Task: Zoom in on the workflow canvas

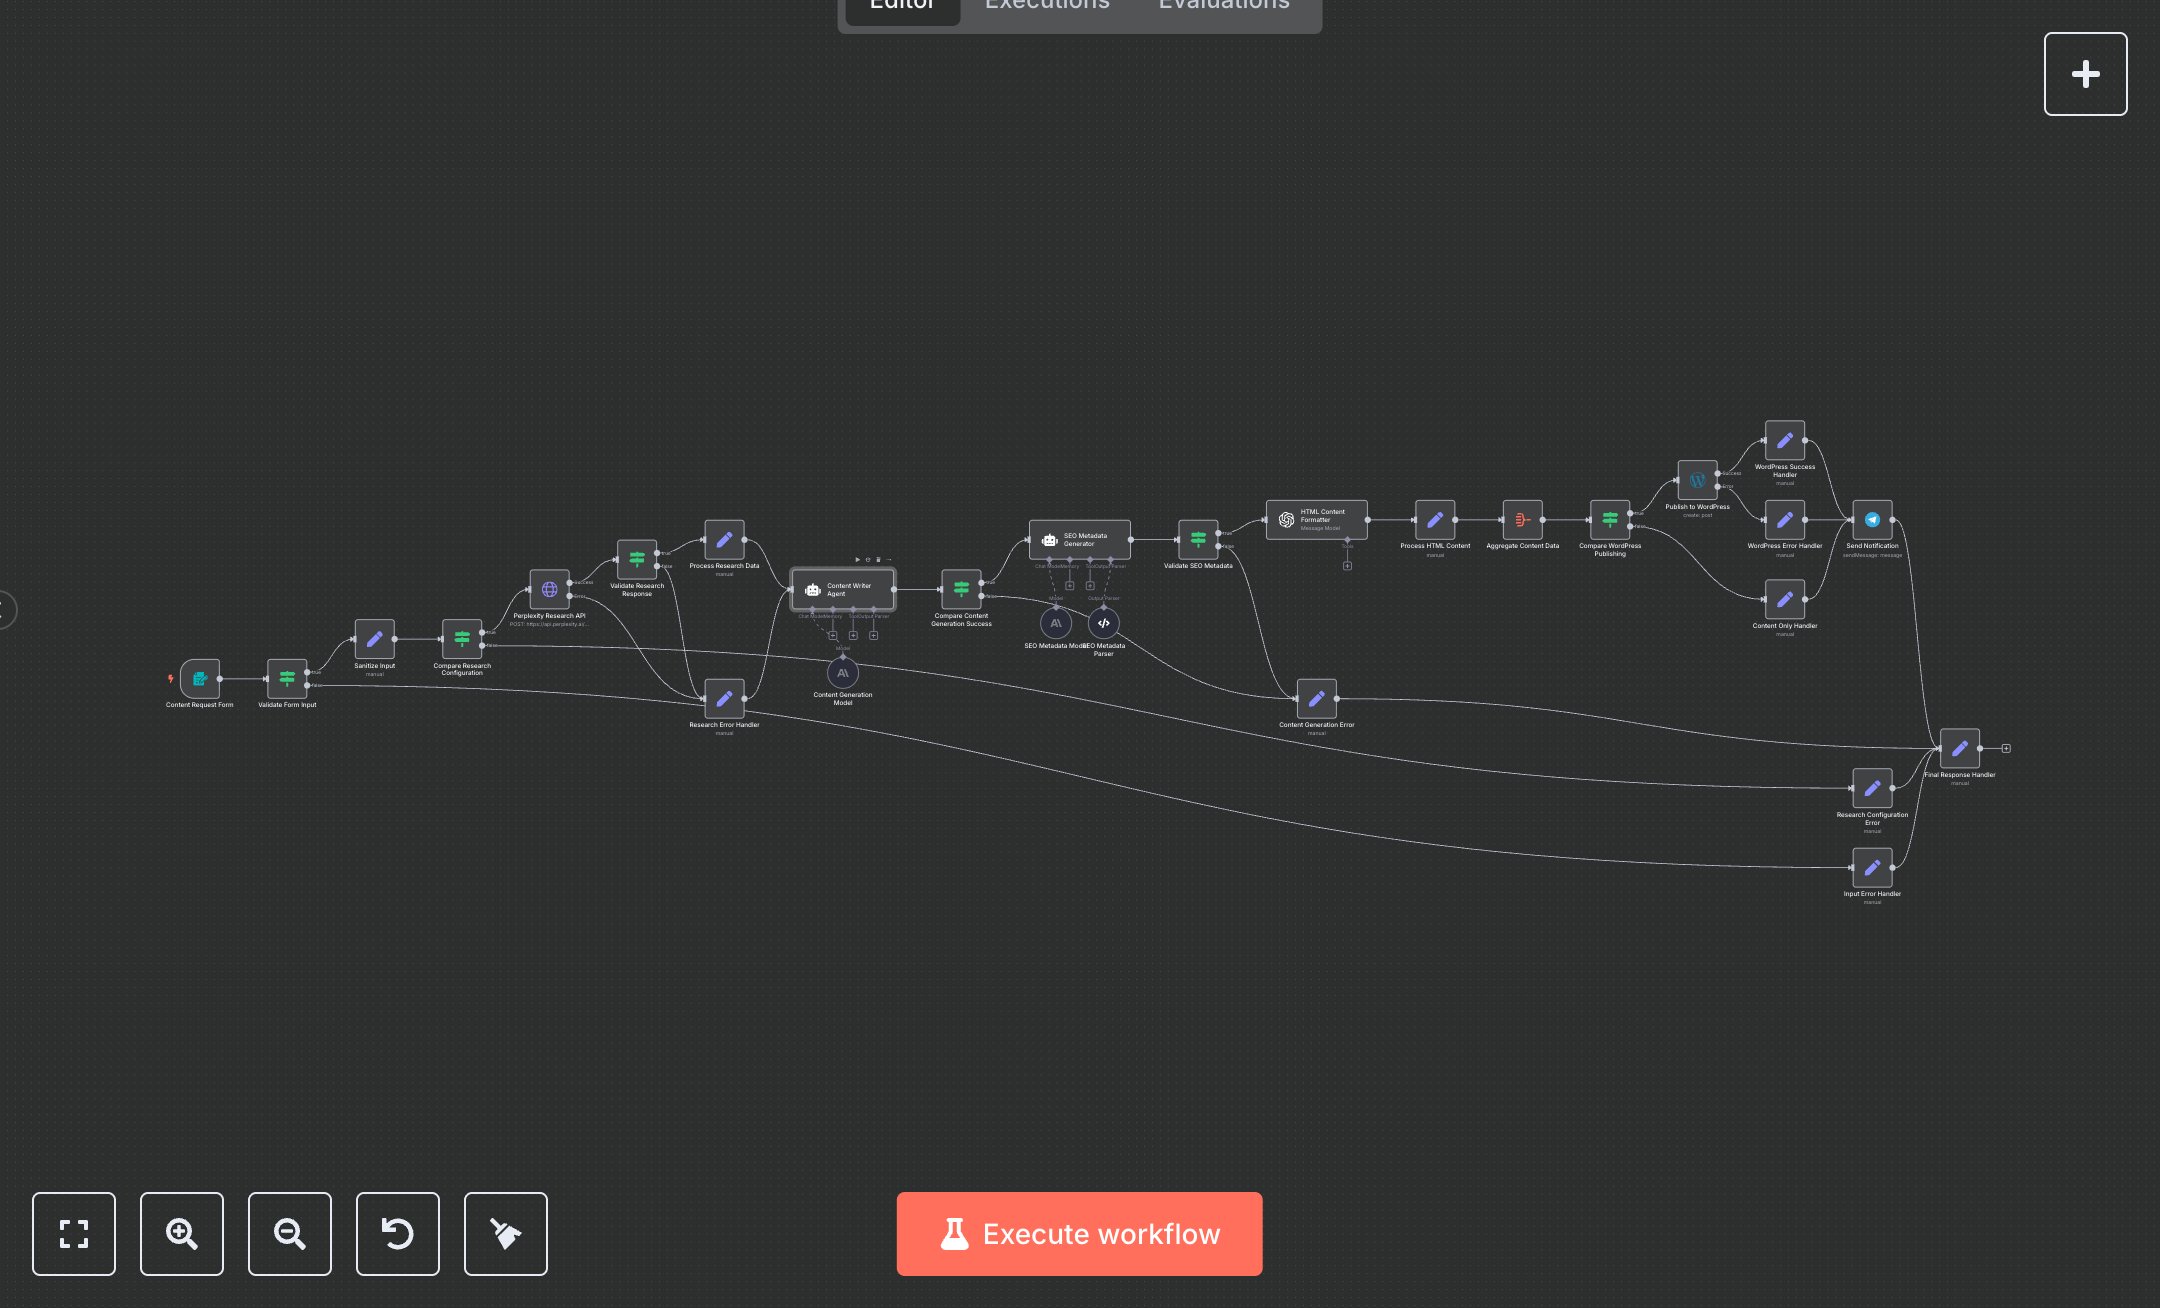Action: point(181,1233)
